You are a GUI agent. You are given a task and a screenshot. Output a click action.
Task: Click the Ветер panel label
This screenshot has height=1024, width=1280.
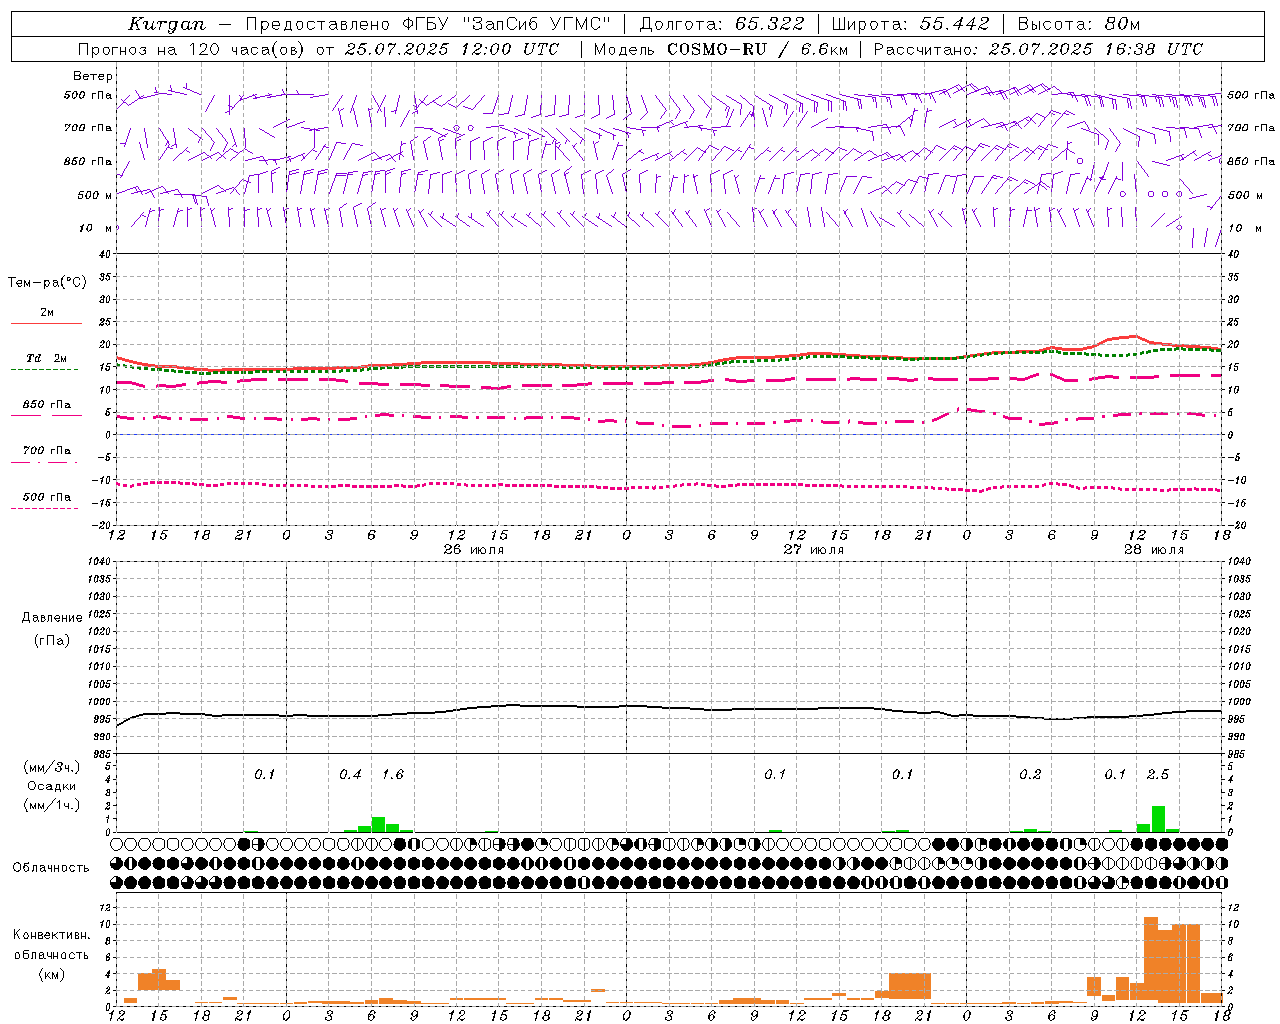coord(92,76)
